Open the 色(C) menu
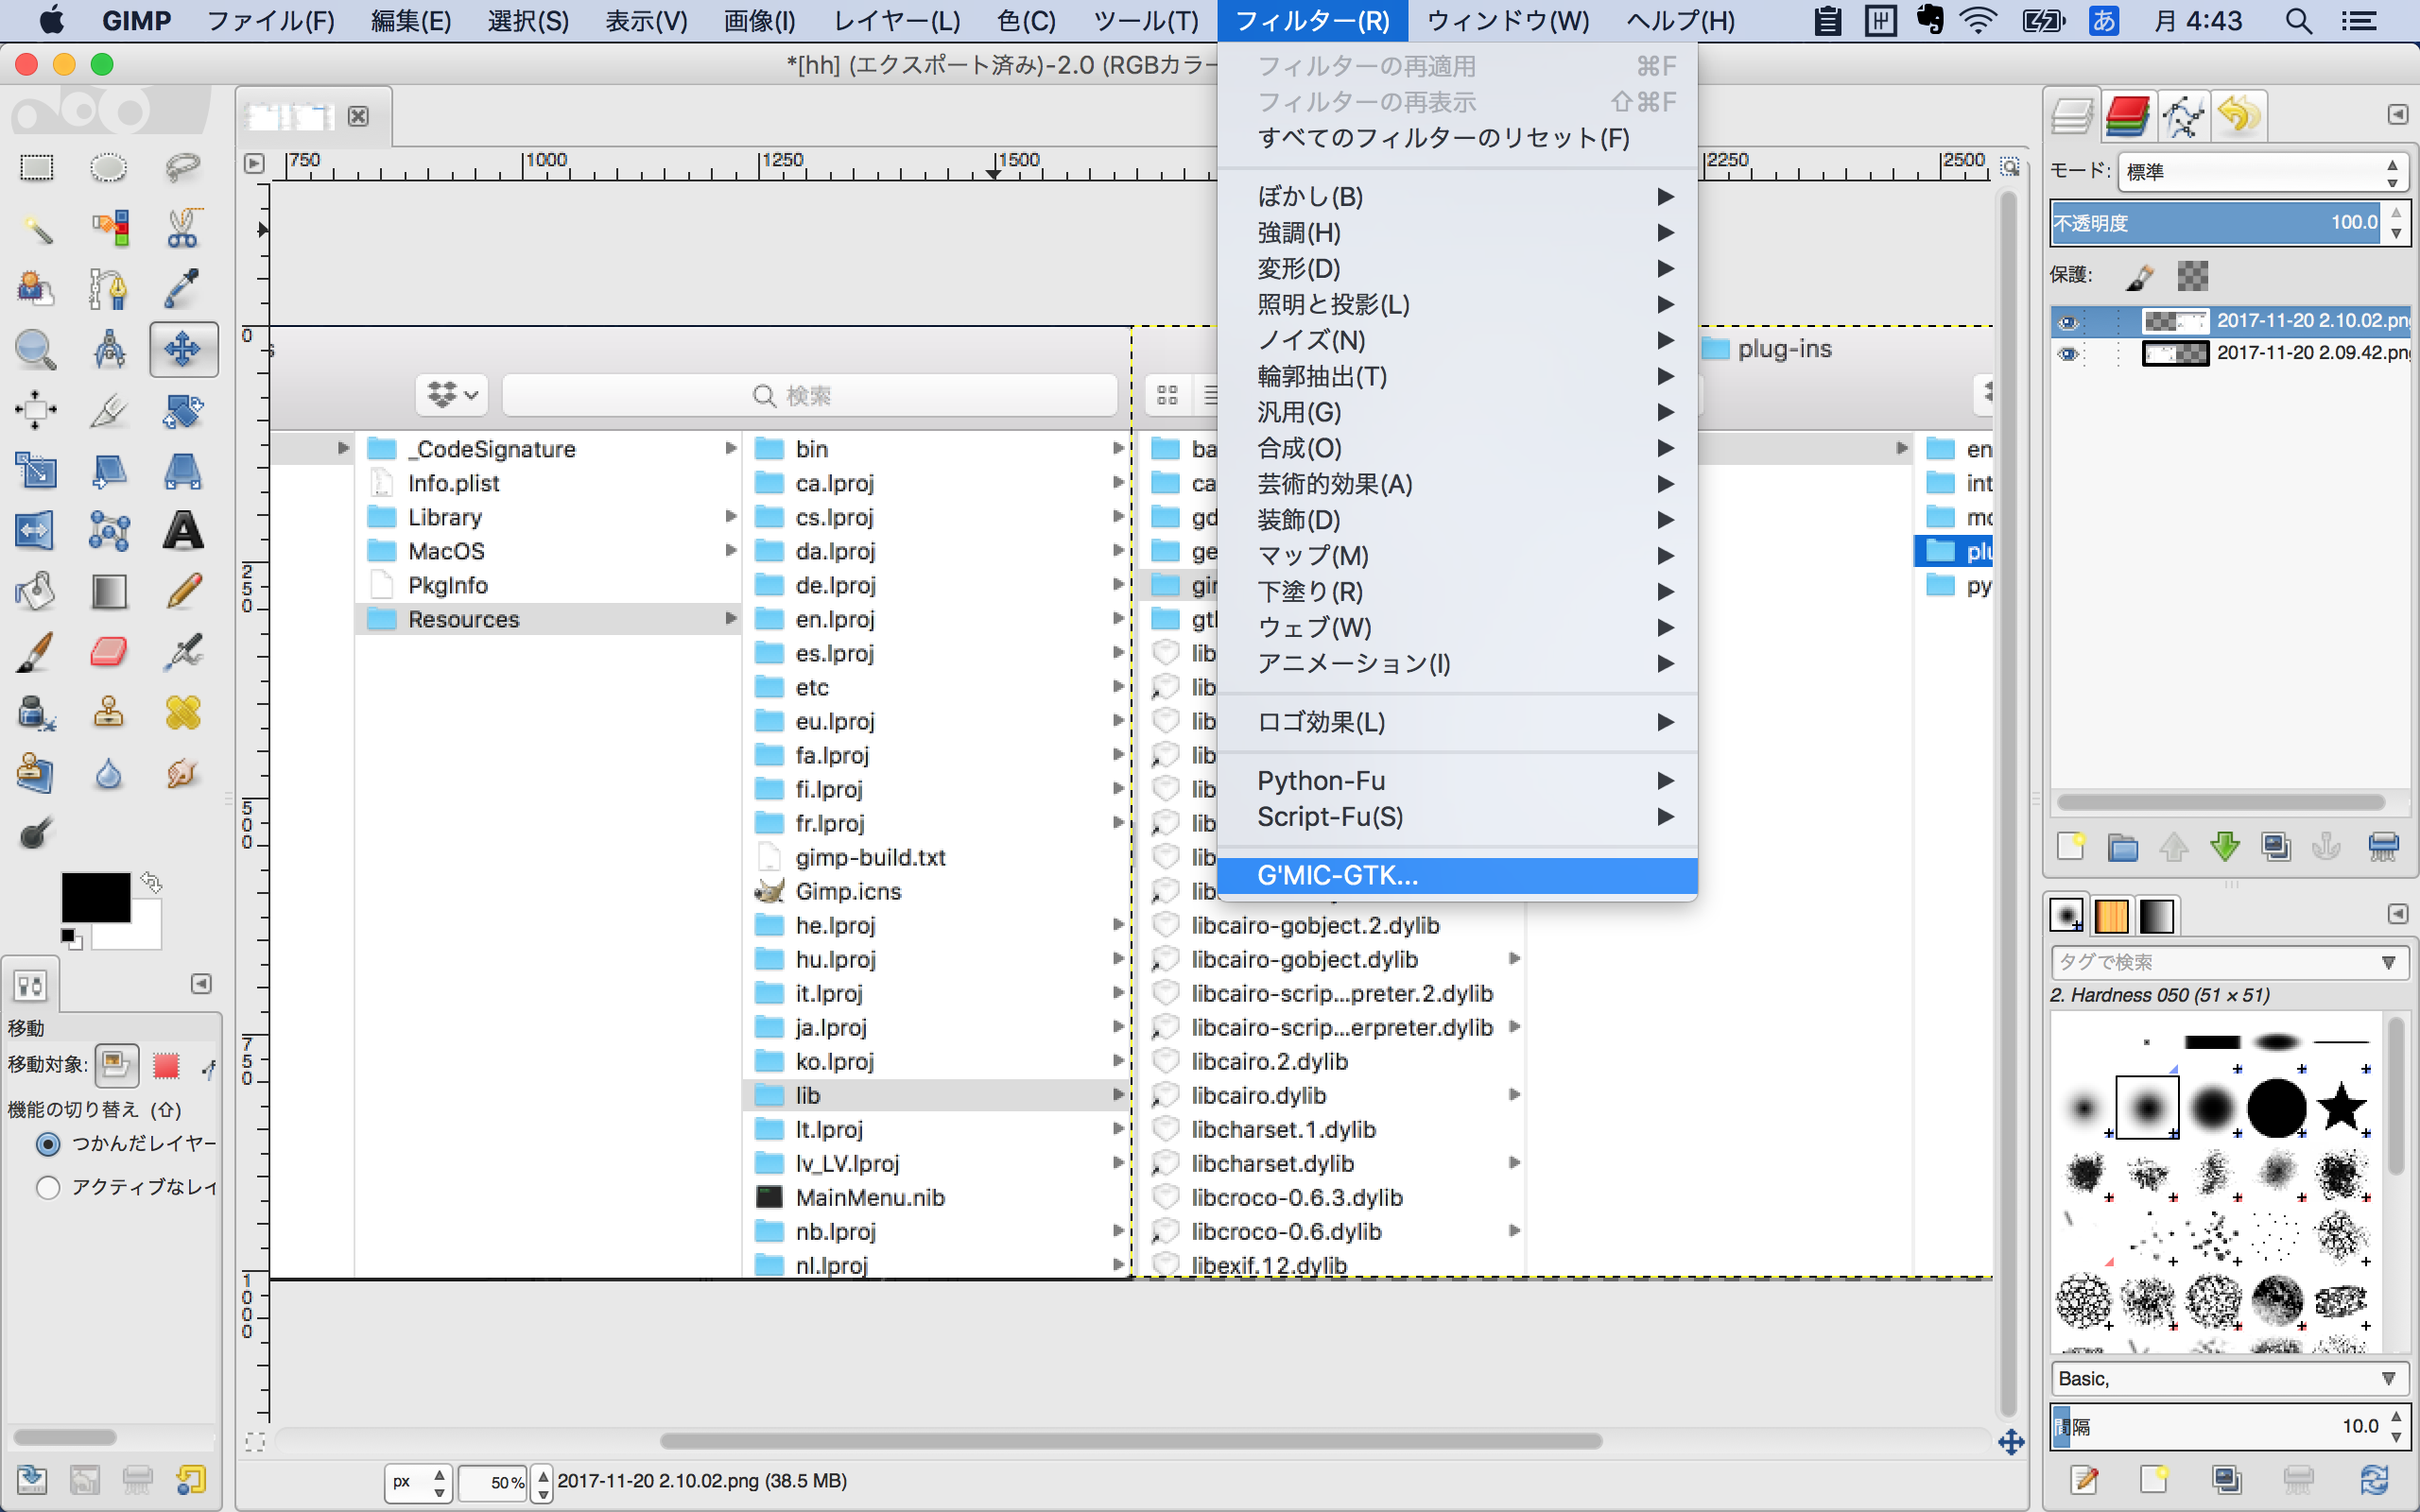Screen dimensions: 2420x1512 coord(1025,20)
